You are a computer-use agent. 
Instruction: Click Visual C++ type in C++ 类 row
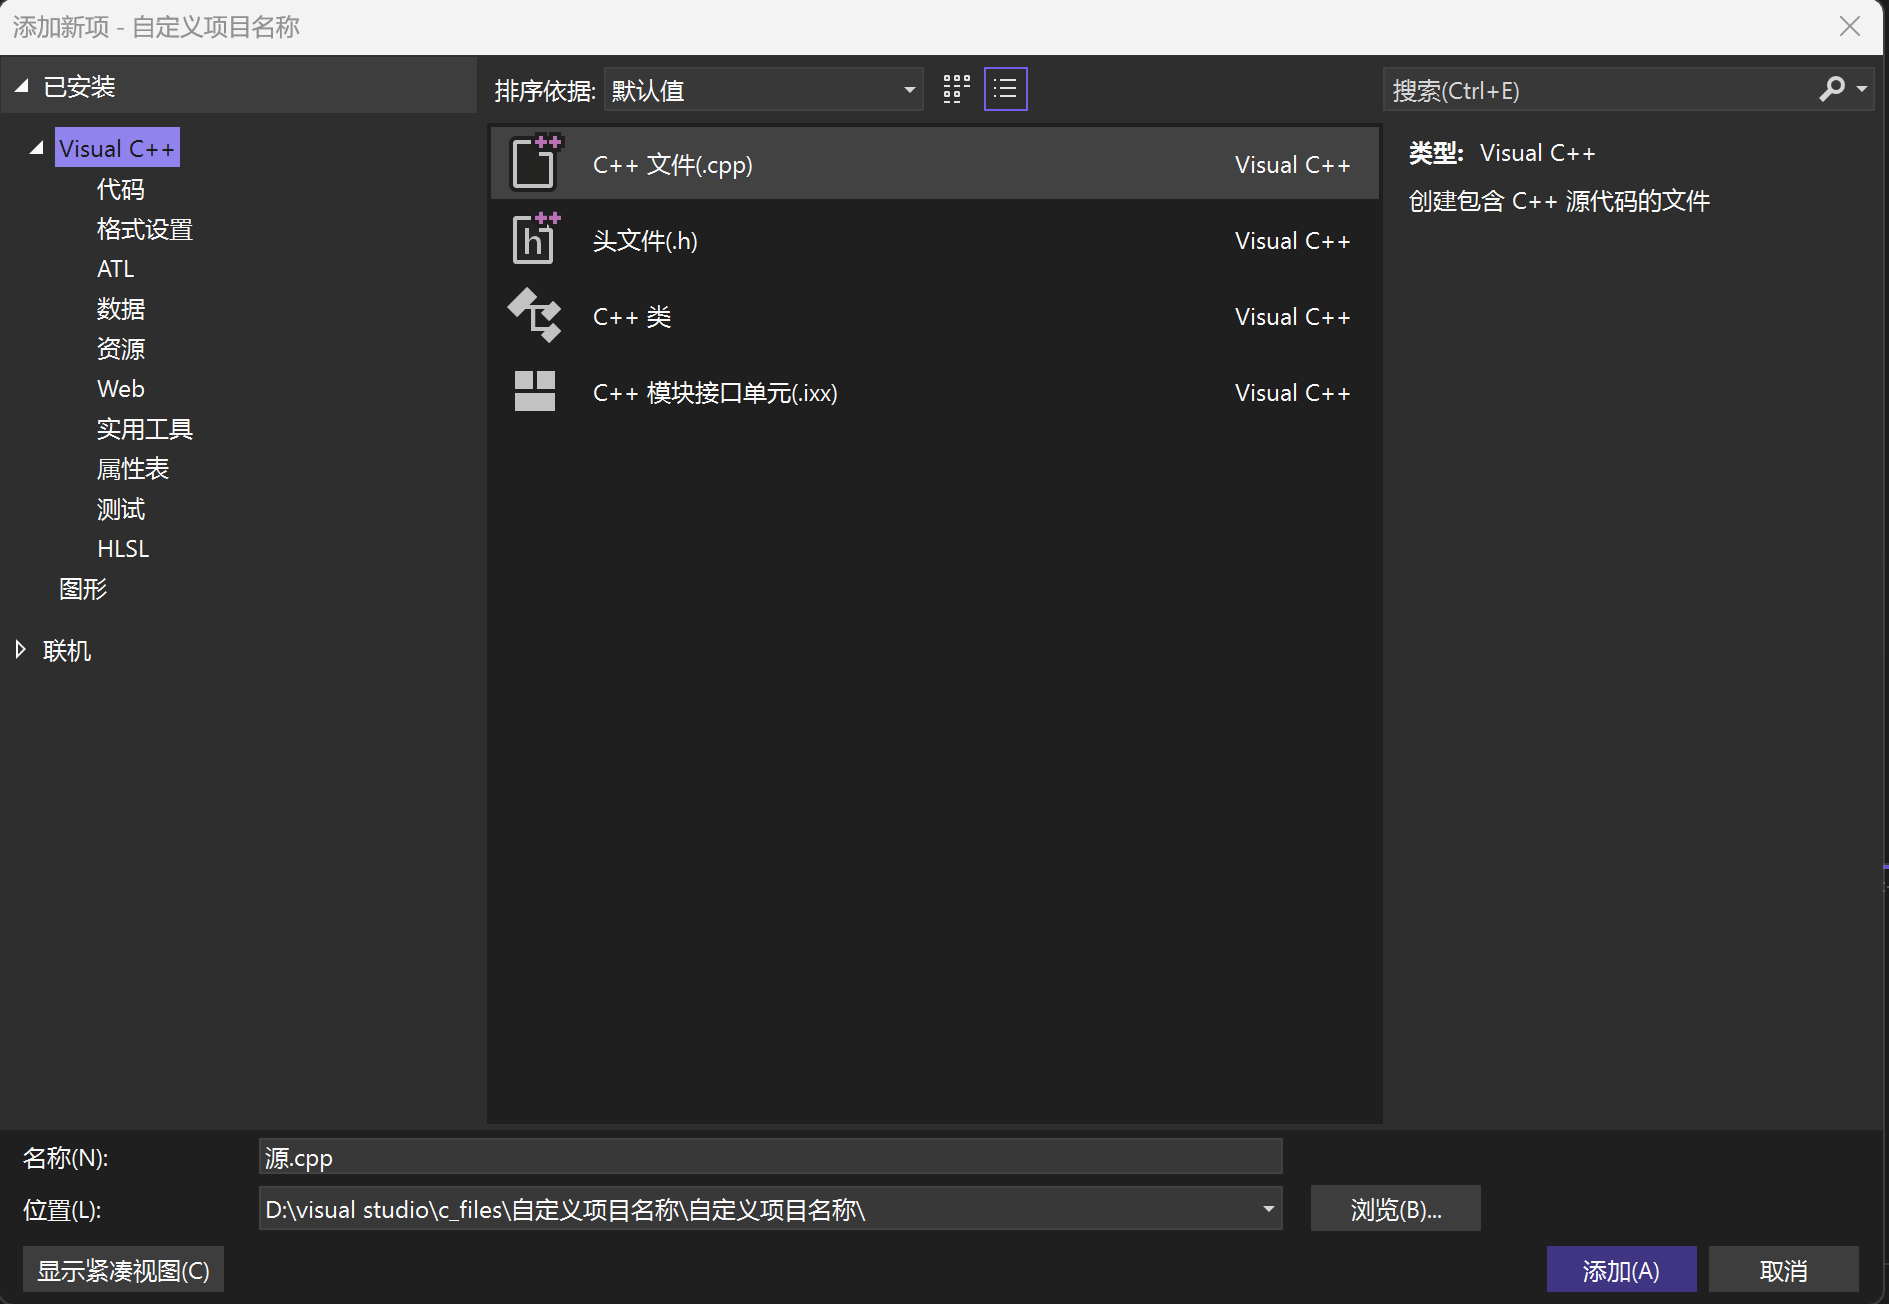[x=1292, y=317]
